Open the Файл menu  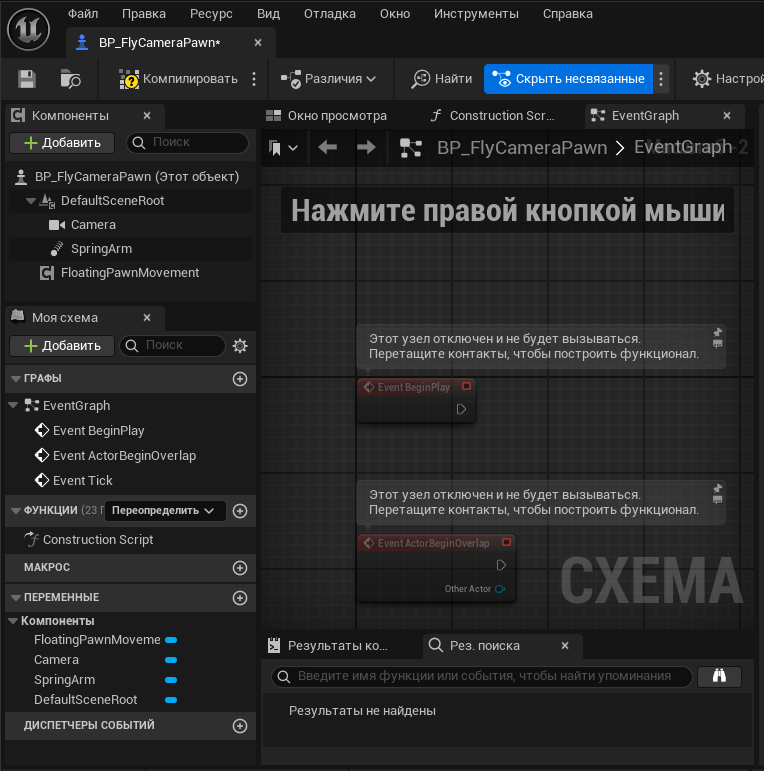83,14
